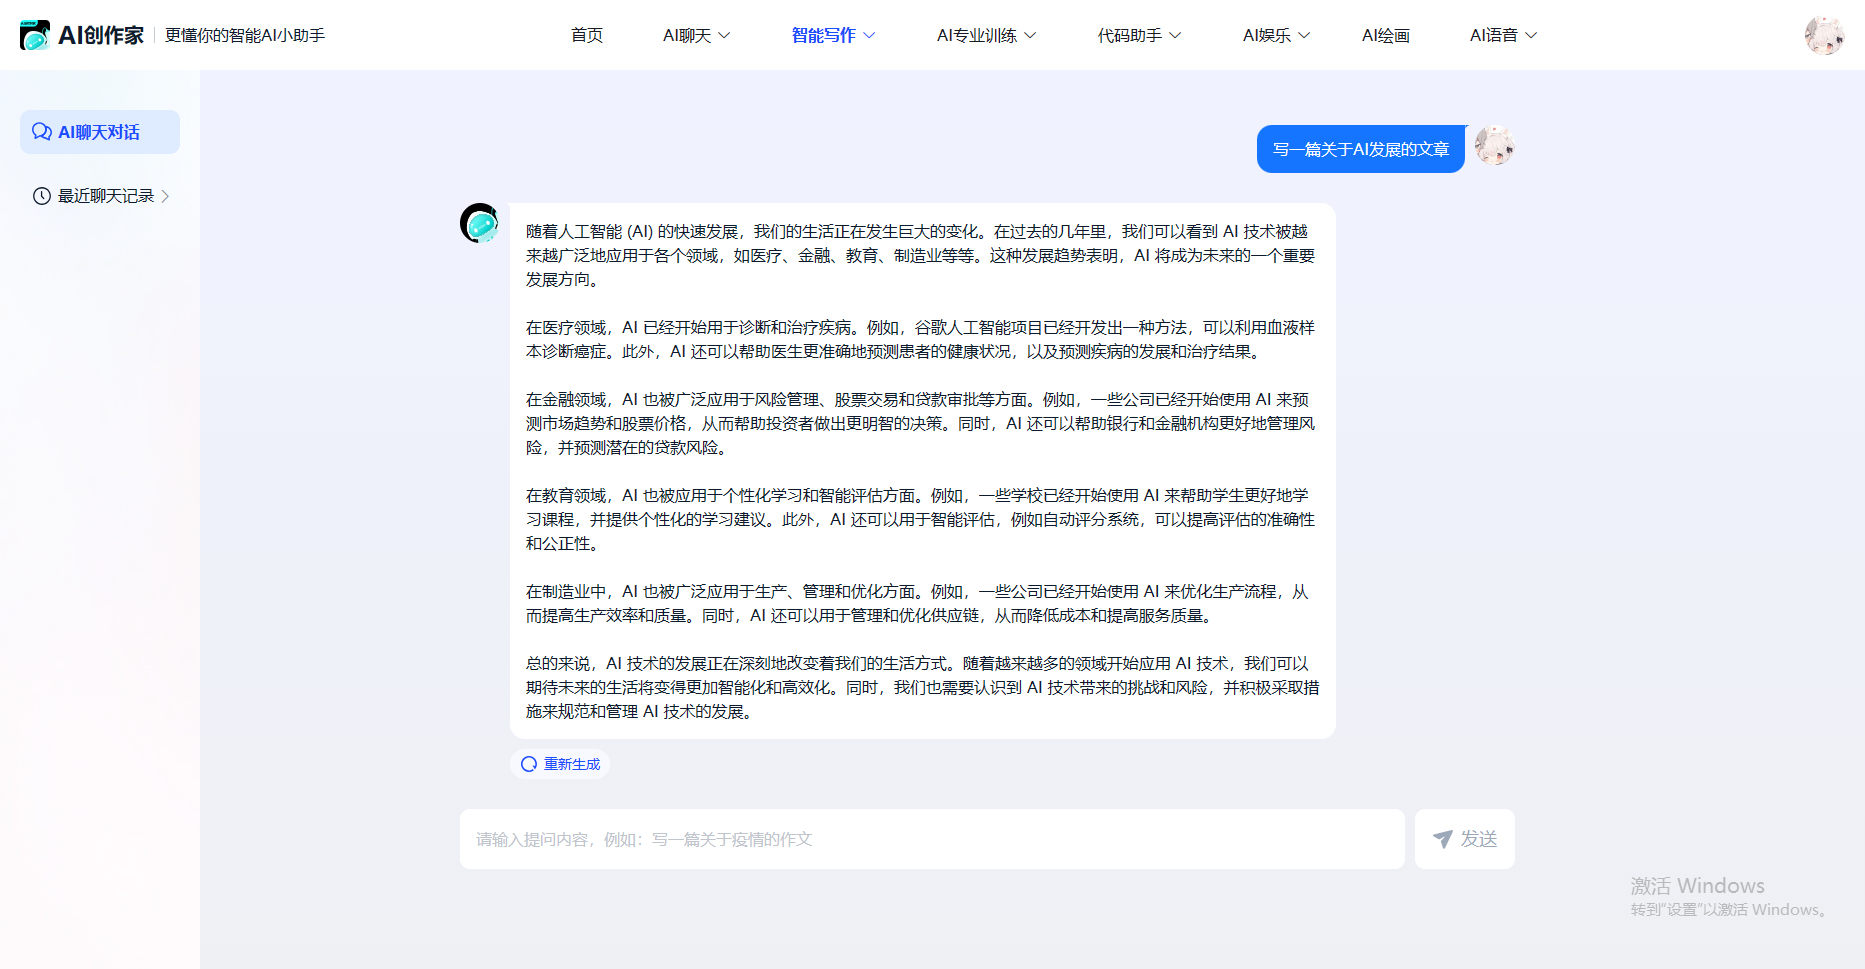Image resolution: width=1865 pixels, height=969 pixels.
Task: Click the paragraph starting 在制造业中
Action: [x=917, y=604]
